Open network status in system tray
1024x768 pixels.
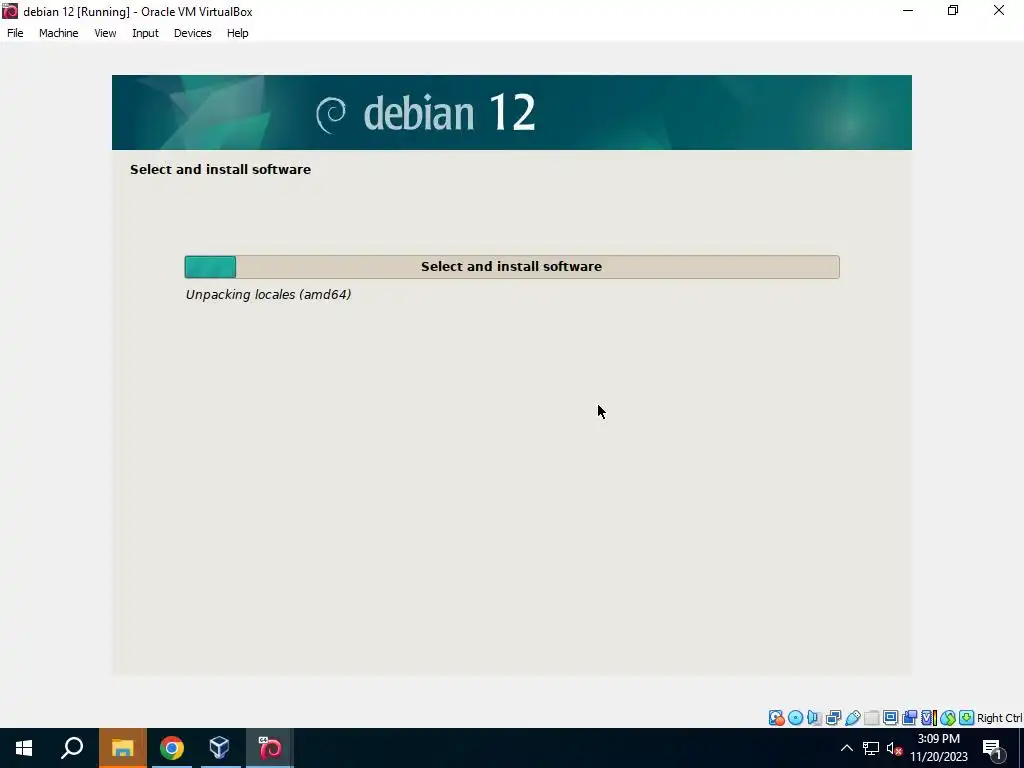[x=871, y=748]
